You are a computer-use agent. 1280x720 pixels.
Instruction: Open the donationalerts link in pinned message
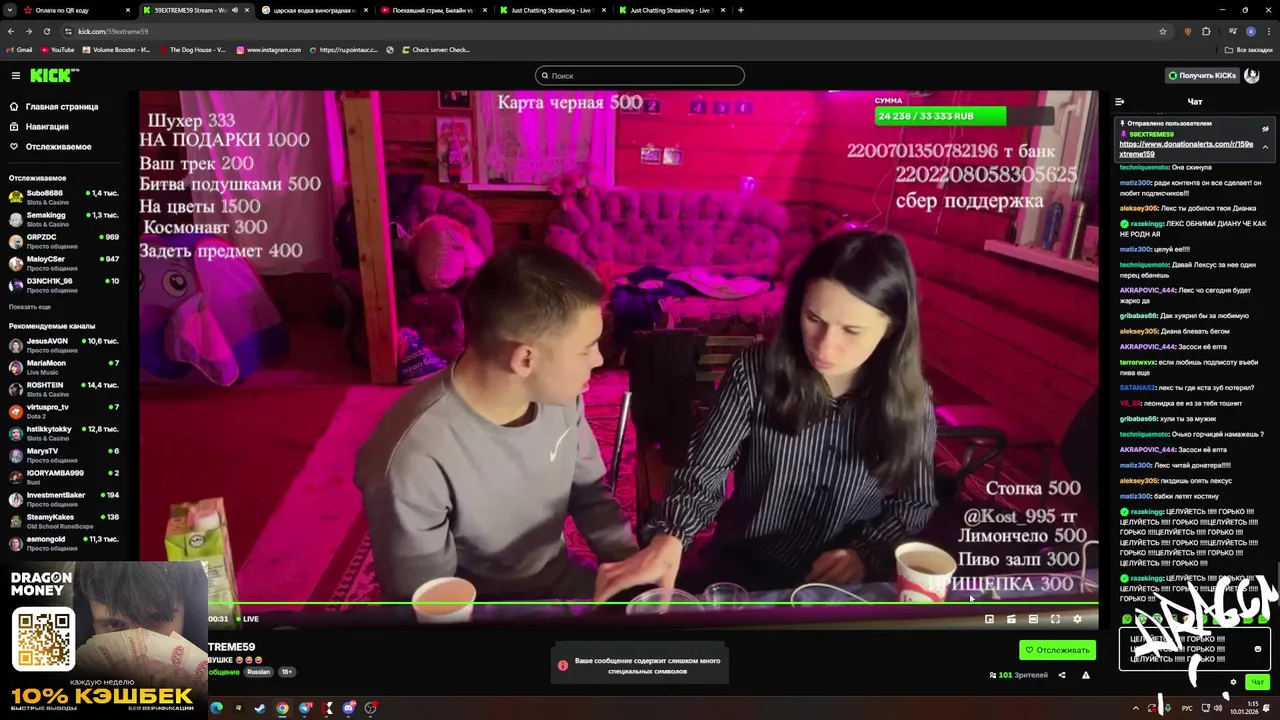pyautogui.click(x=1186, y=149)
